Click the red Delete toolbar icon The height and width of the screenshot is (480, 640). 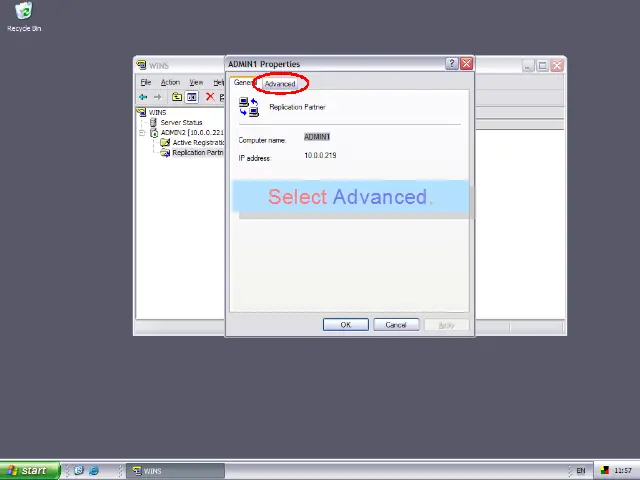coord(209,97)
